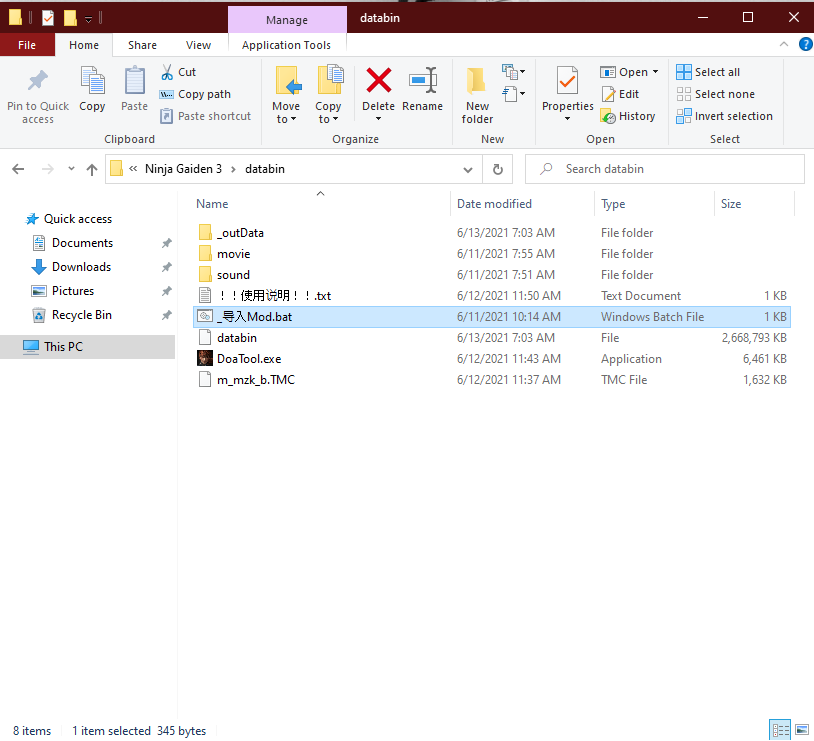
Task: Sort by Date modified column
Action: pos(494,204)
